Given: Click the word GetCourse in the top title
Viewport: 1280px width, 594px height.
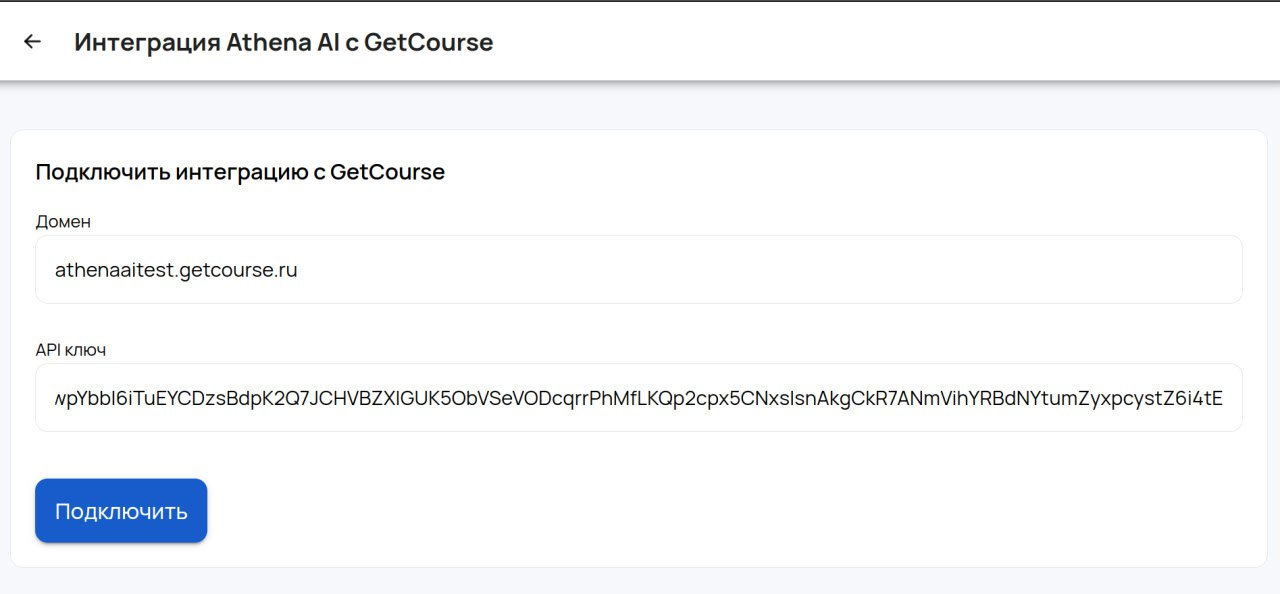Looking at the screenshot, I should click(428, 43).
